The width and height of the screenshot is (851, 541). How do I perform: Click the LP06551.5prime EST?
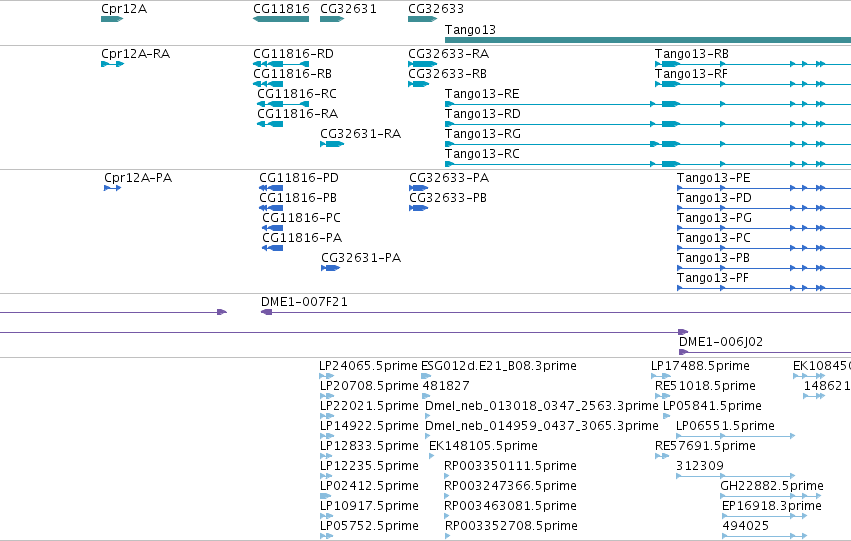[736, 436]
